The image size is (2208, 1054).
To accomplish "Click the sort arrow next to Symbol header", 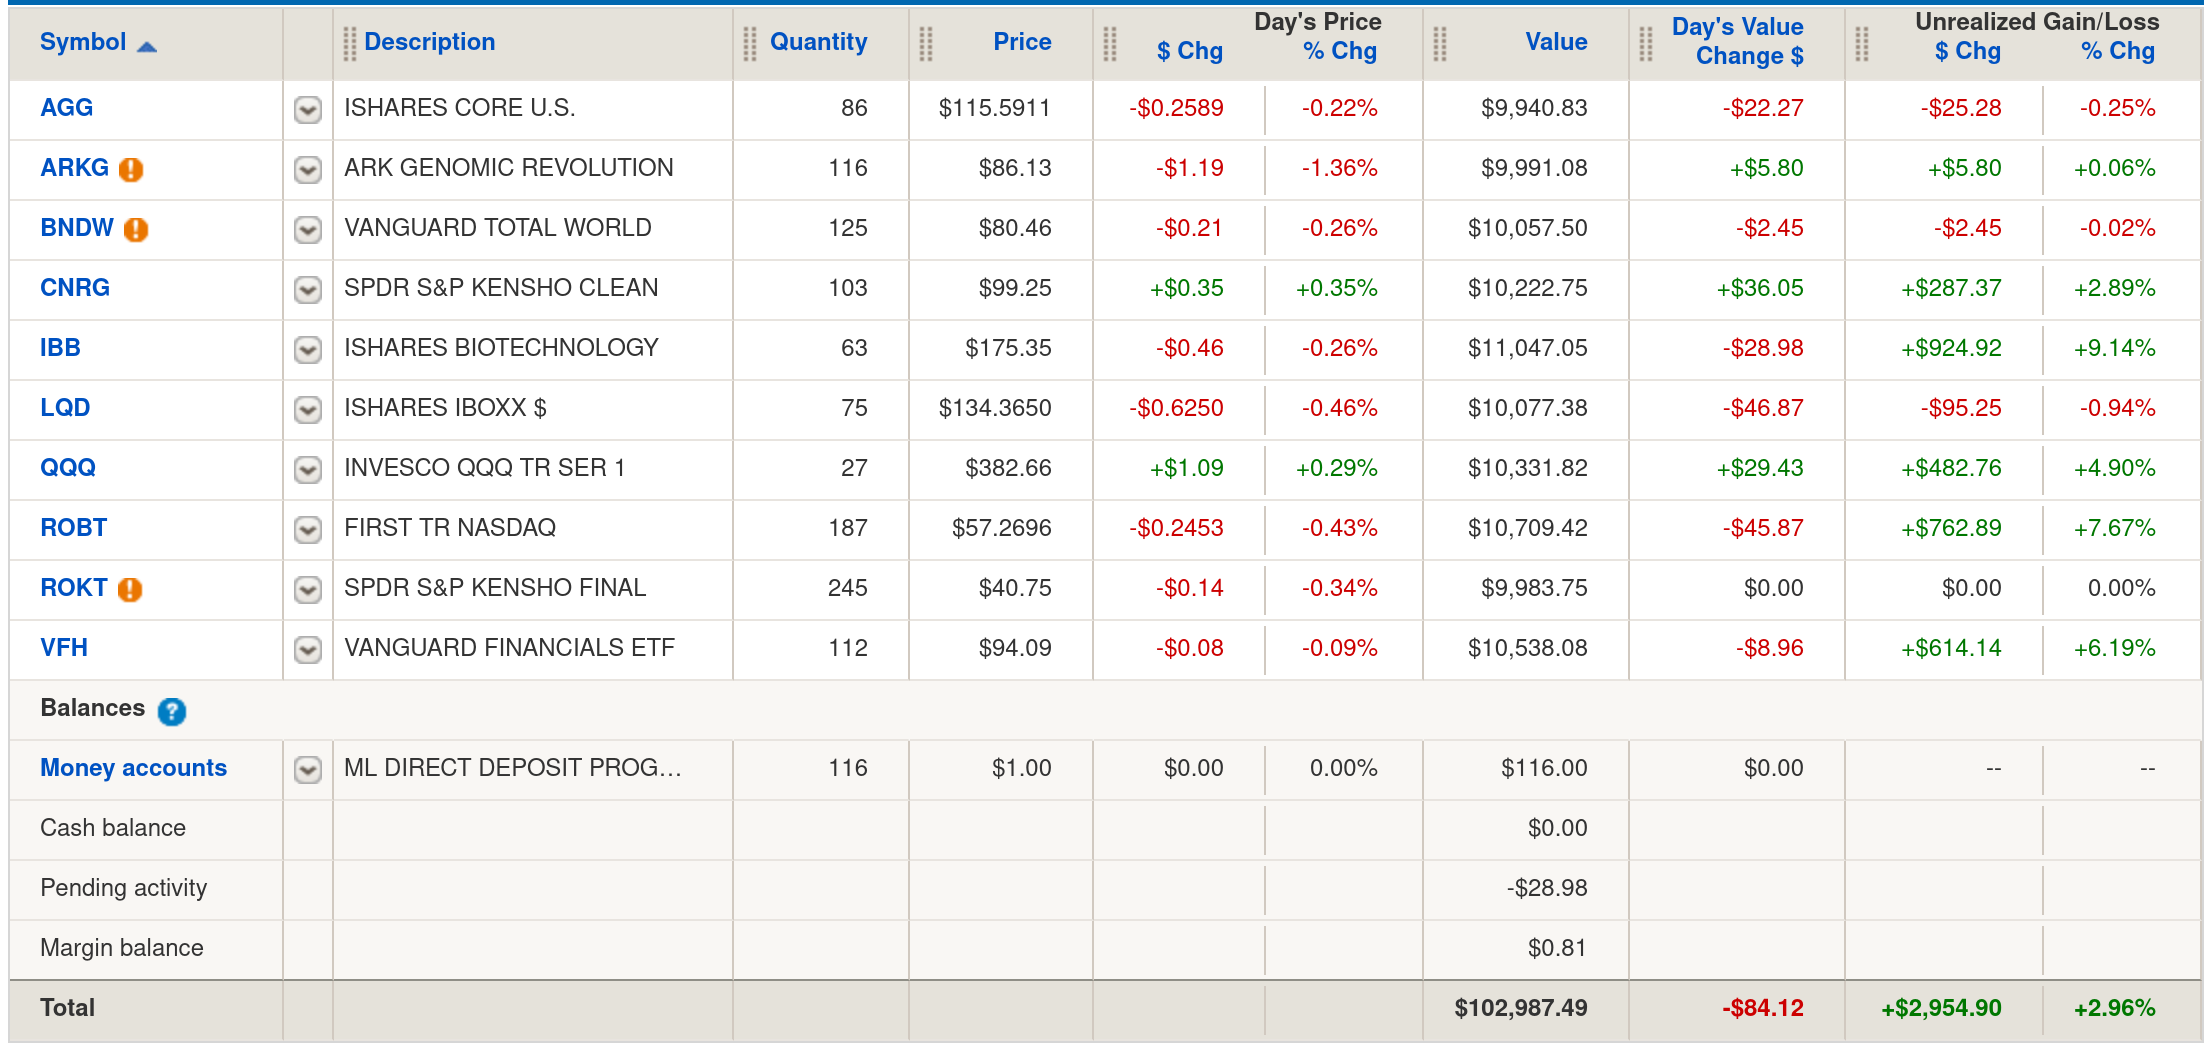I will coord(147,46).
